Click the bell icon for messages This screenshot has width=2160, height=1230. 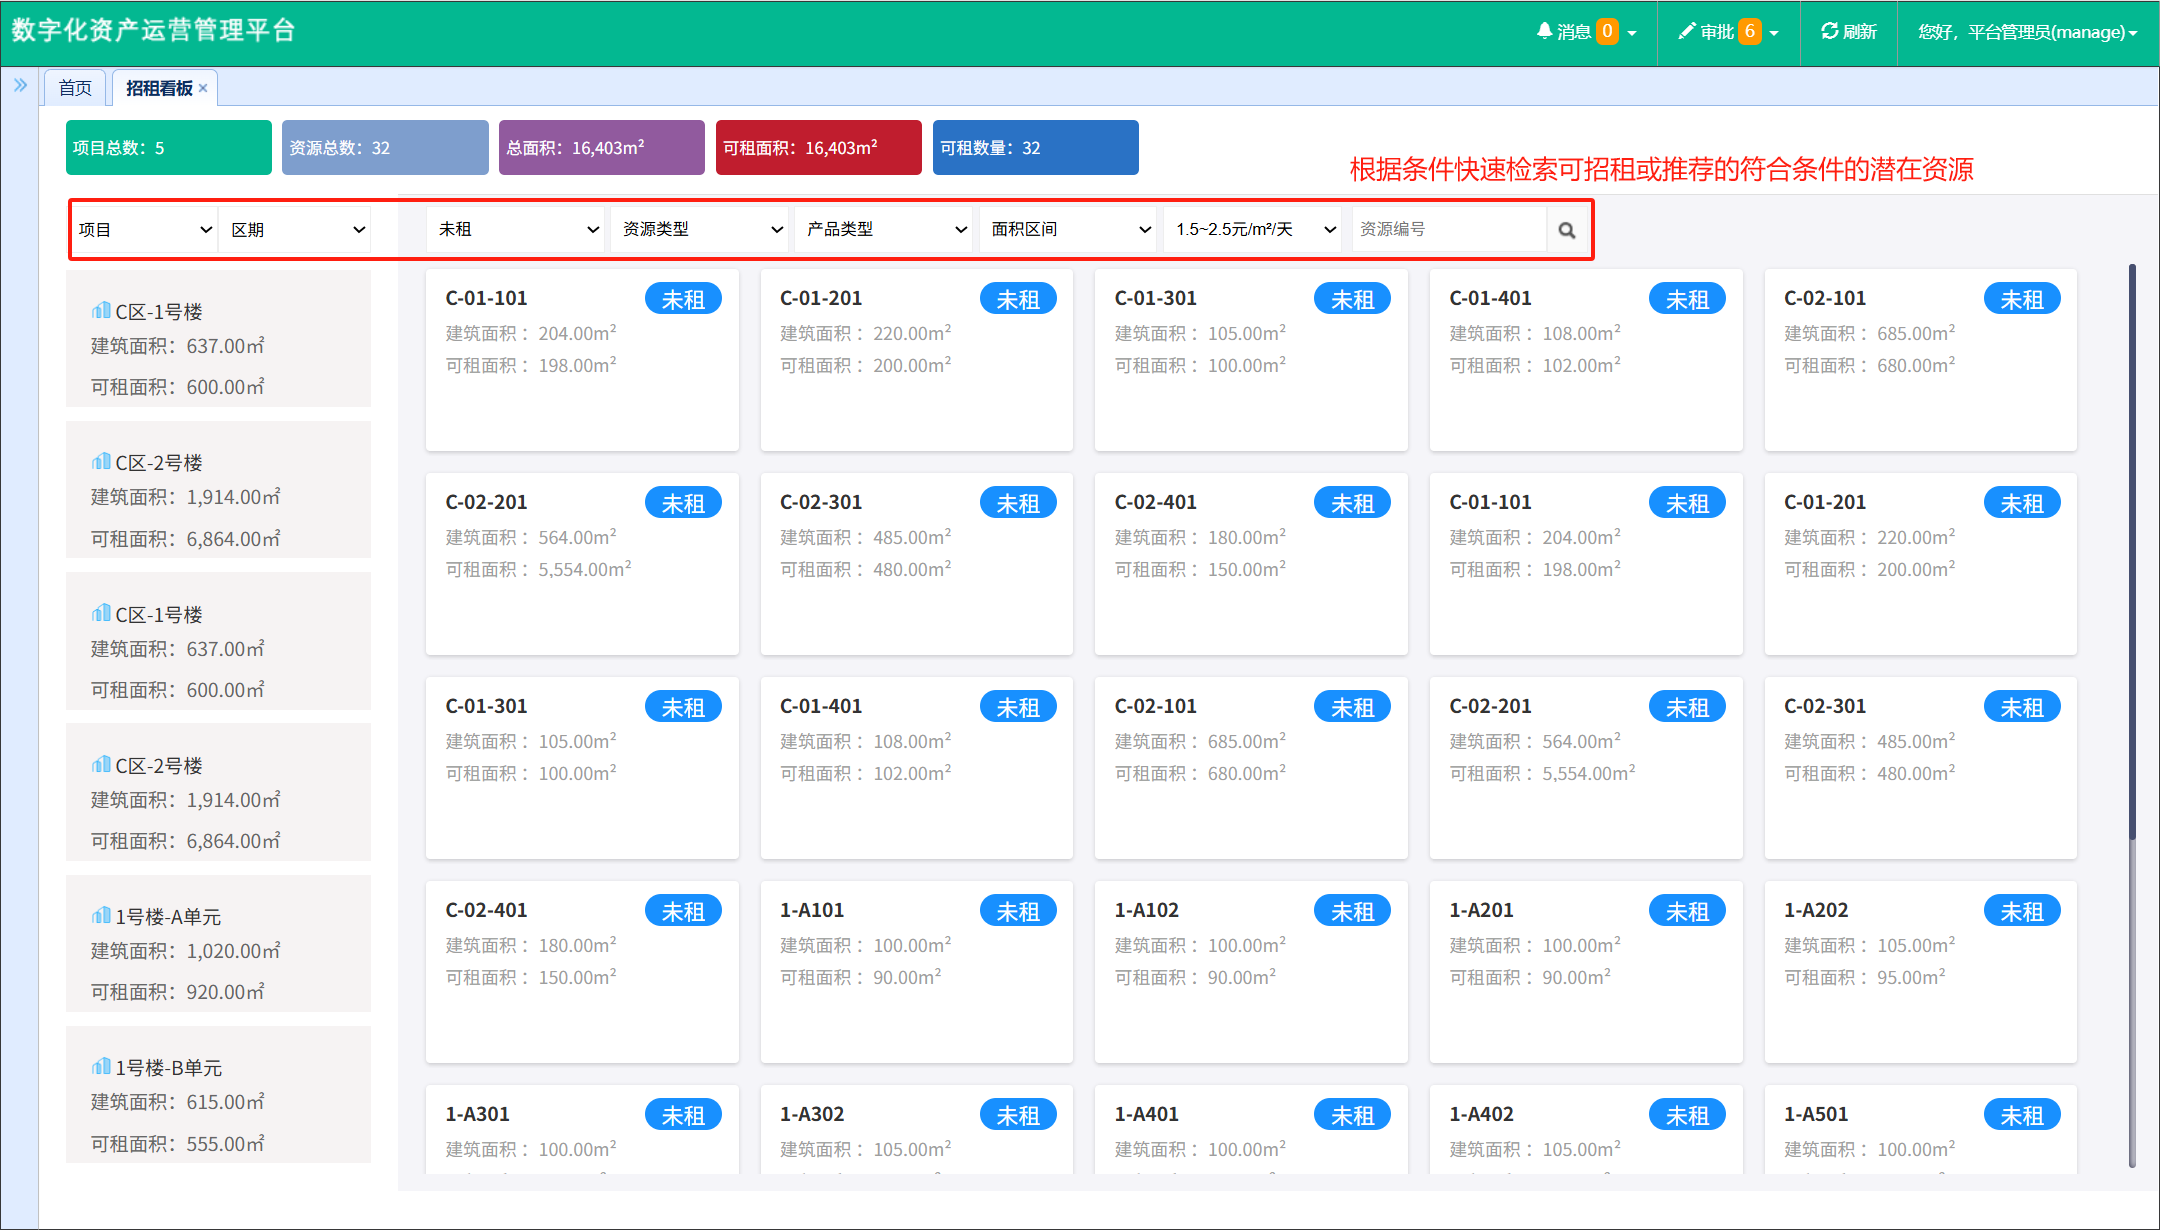pos(1545,31)
